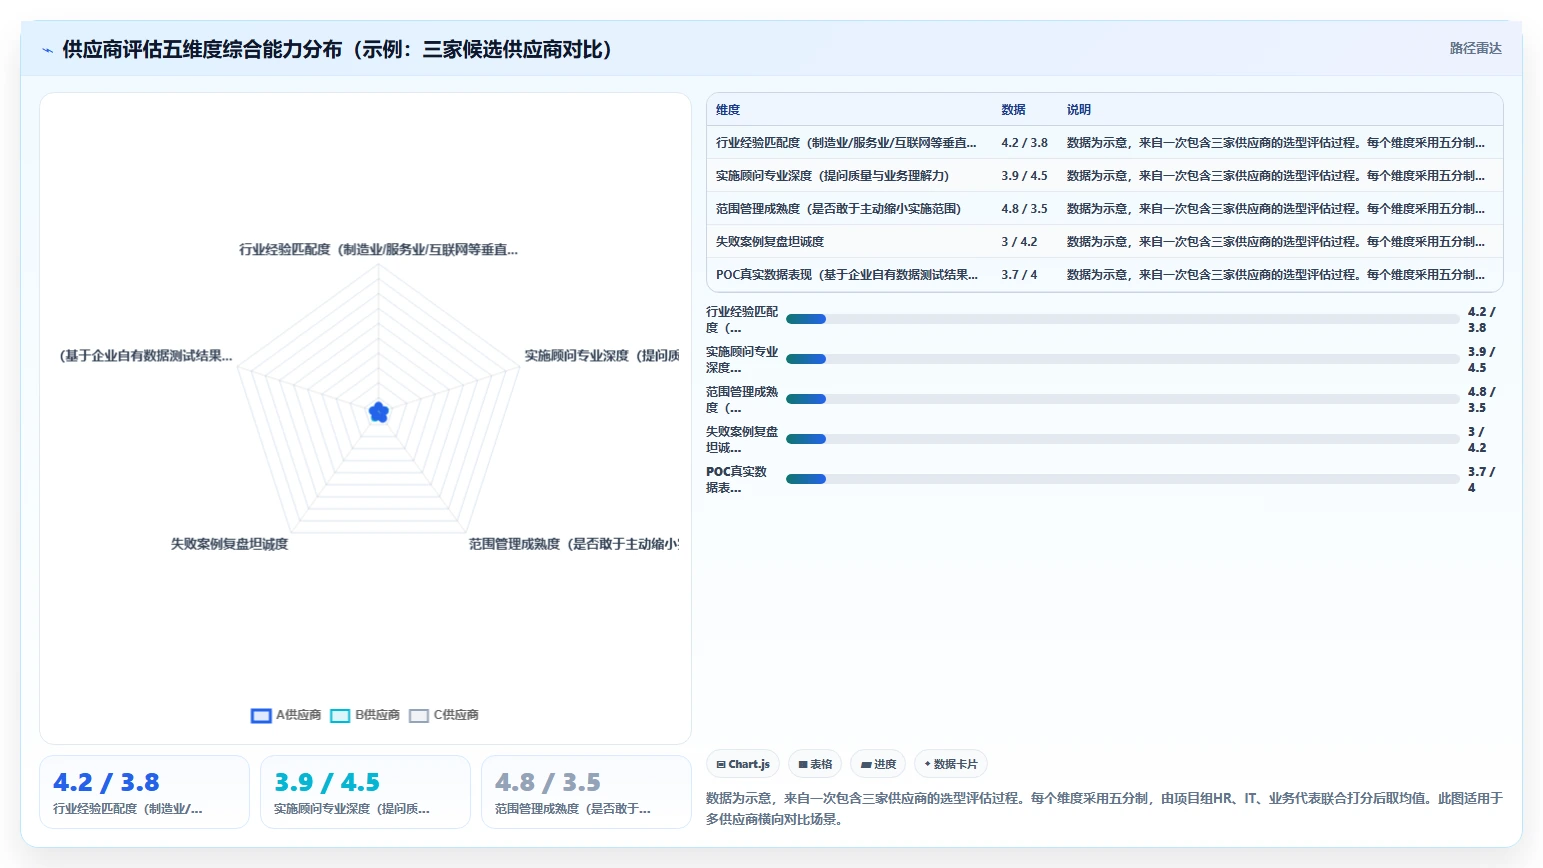This screenshot has width=1543, height=868.
Task: Click the blue data polygon in radar center
Action: 379,412
